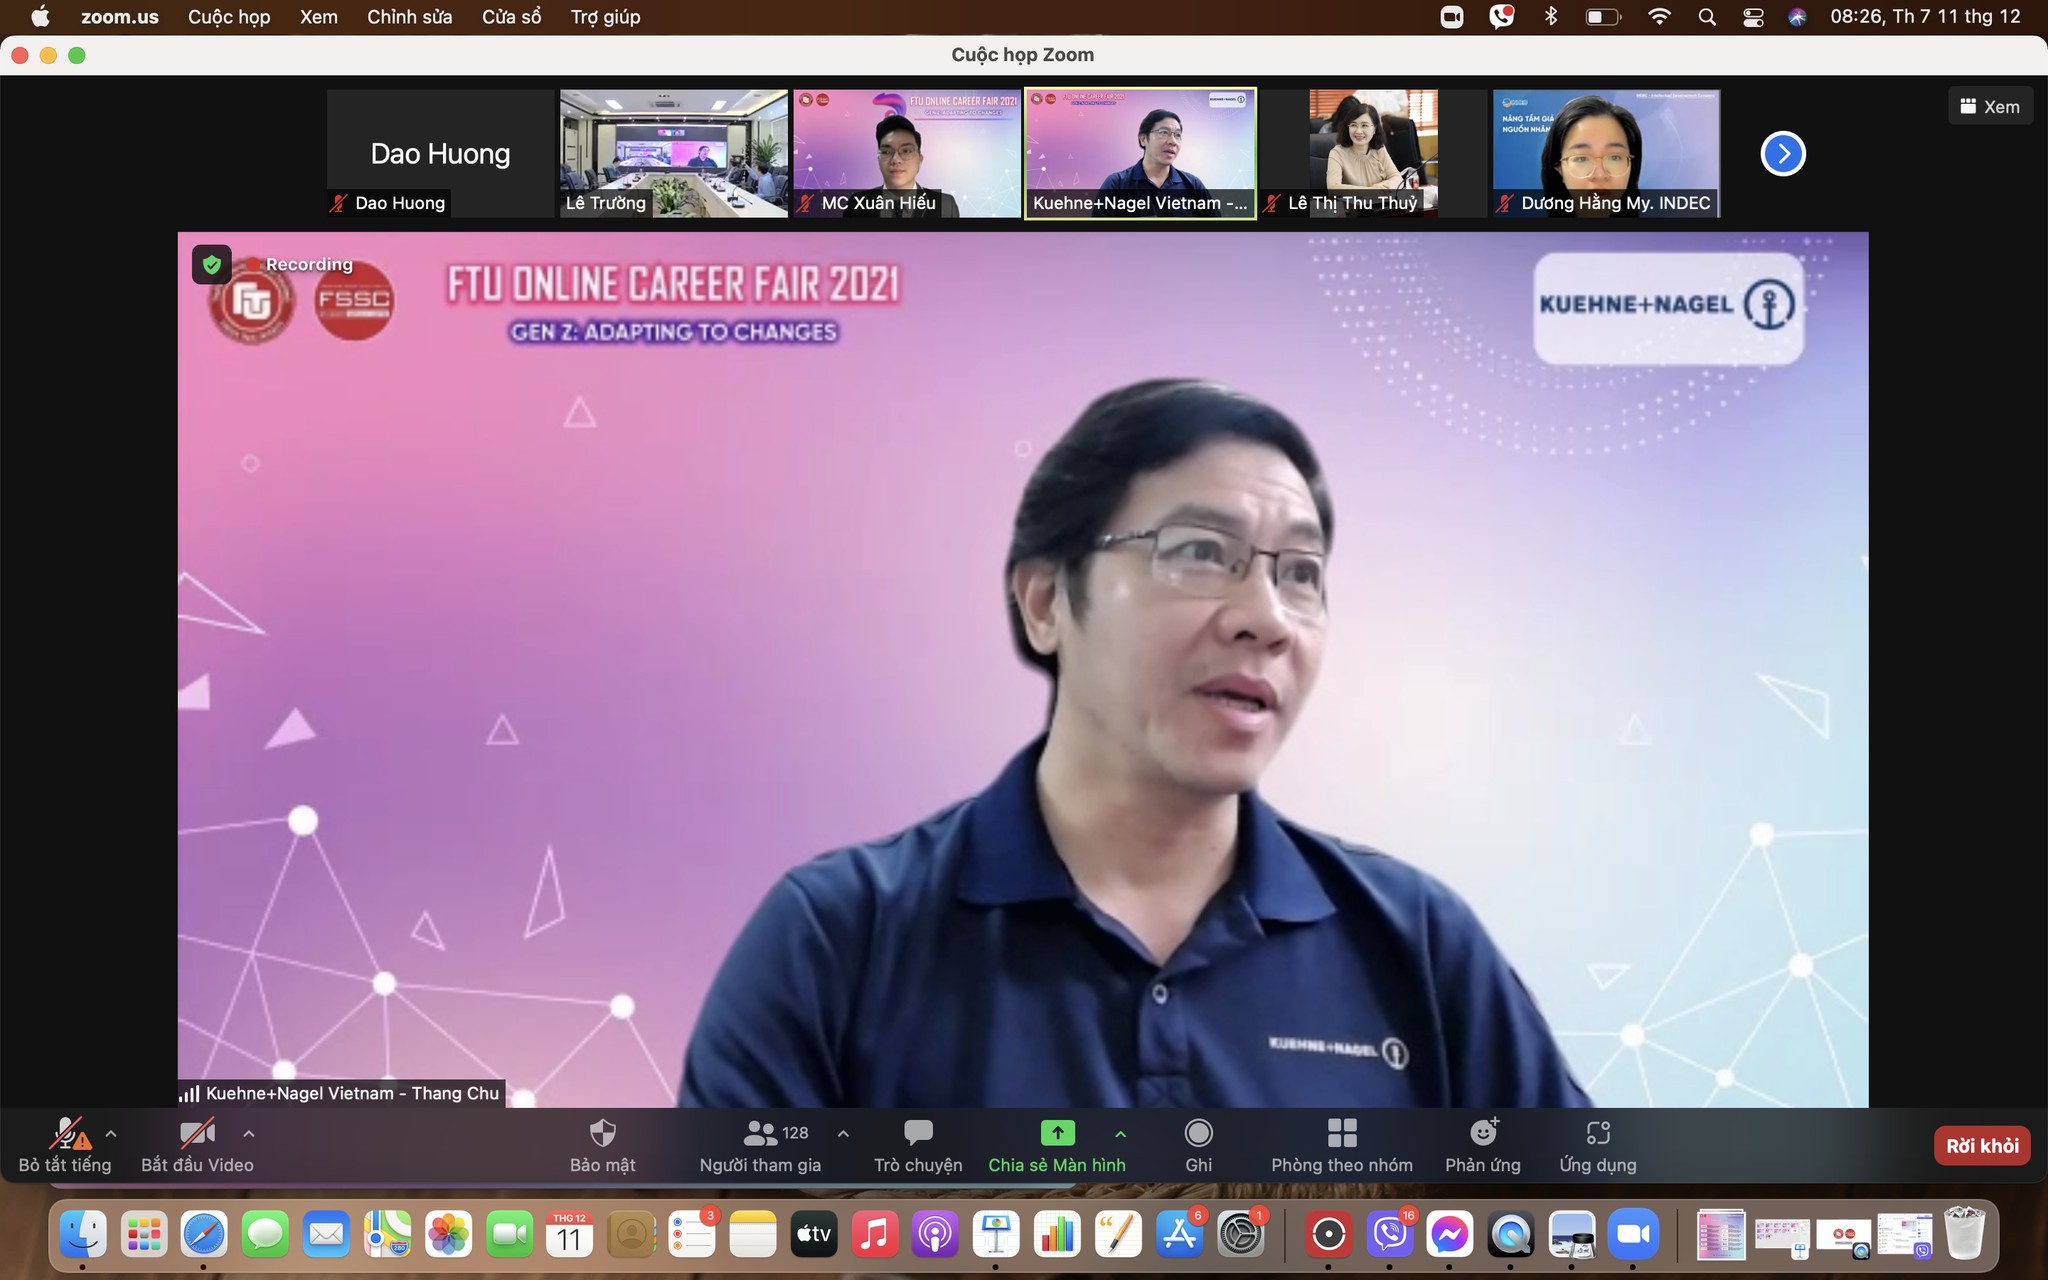Toggle Bluetooth menu bar icon
2048x1280 pixels.
click(1551, 17)
